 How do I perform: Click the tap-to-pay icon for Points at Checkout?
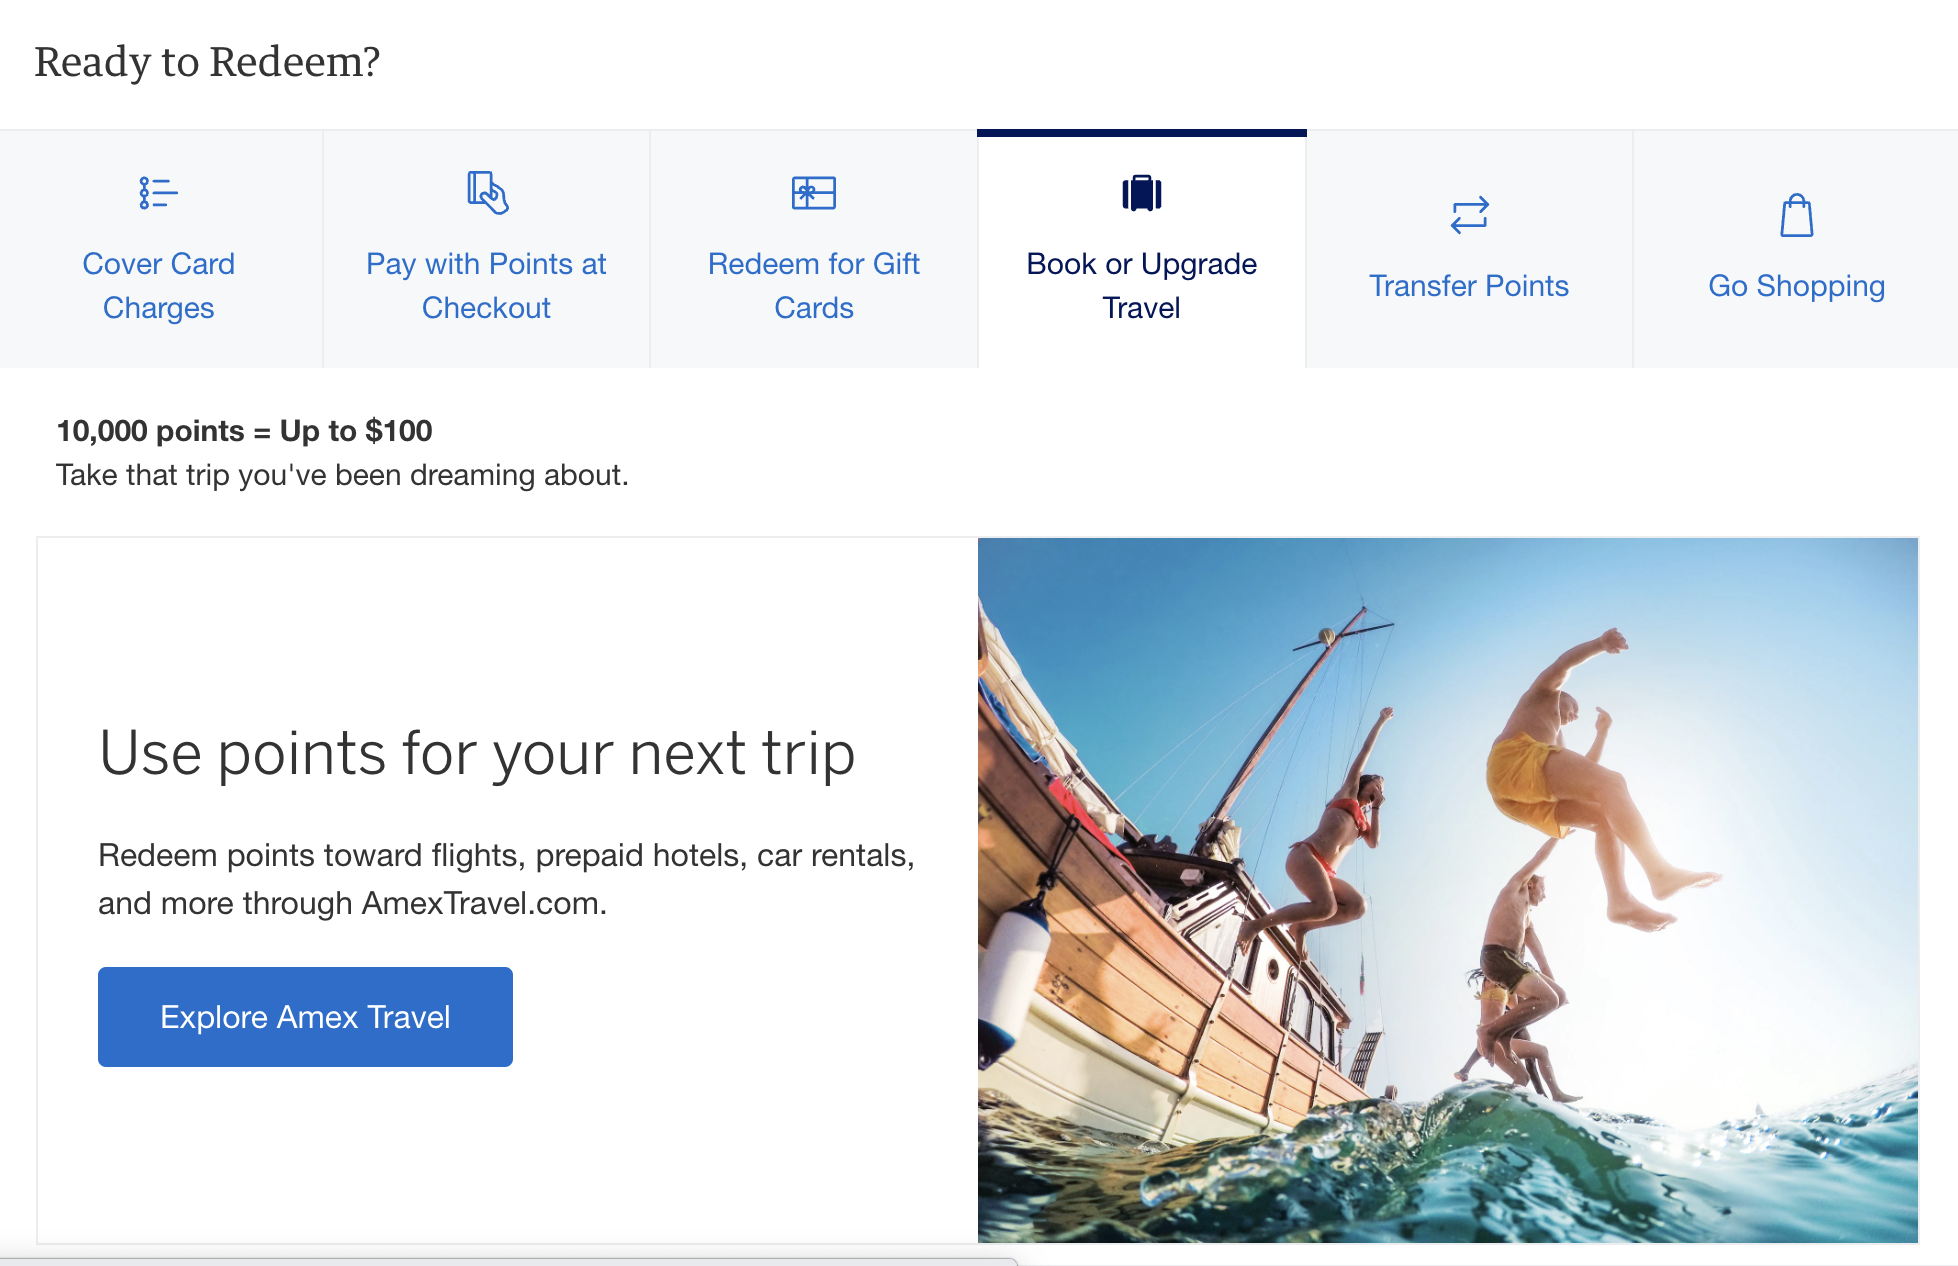487,193
